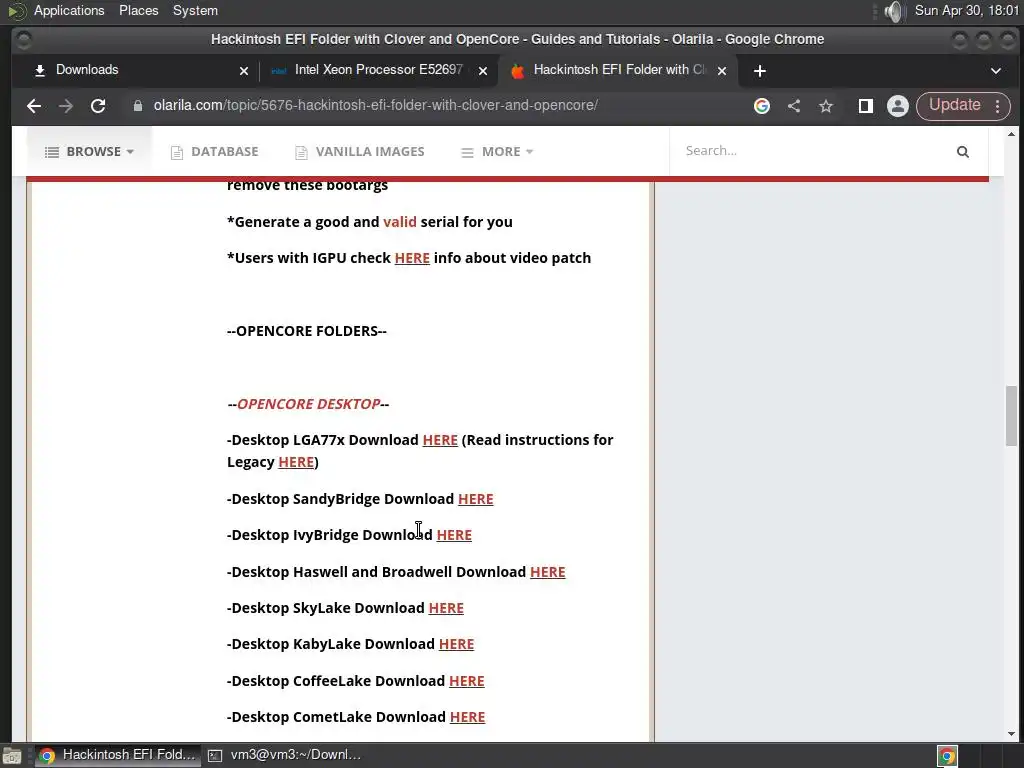Go back to the previous page
Image resolution: width=1024 pixels, height=768 pixels.
click(x=33, y=106)
